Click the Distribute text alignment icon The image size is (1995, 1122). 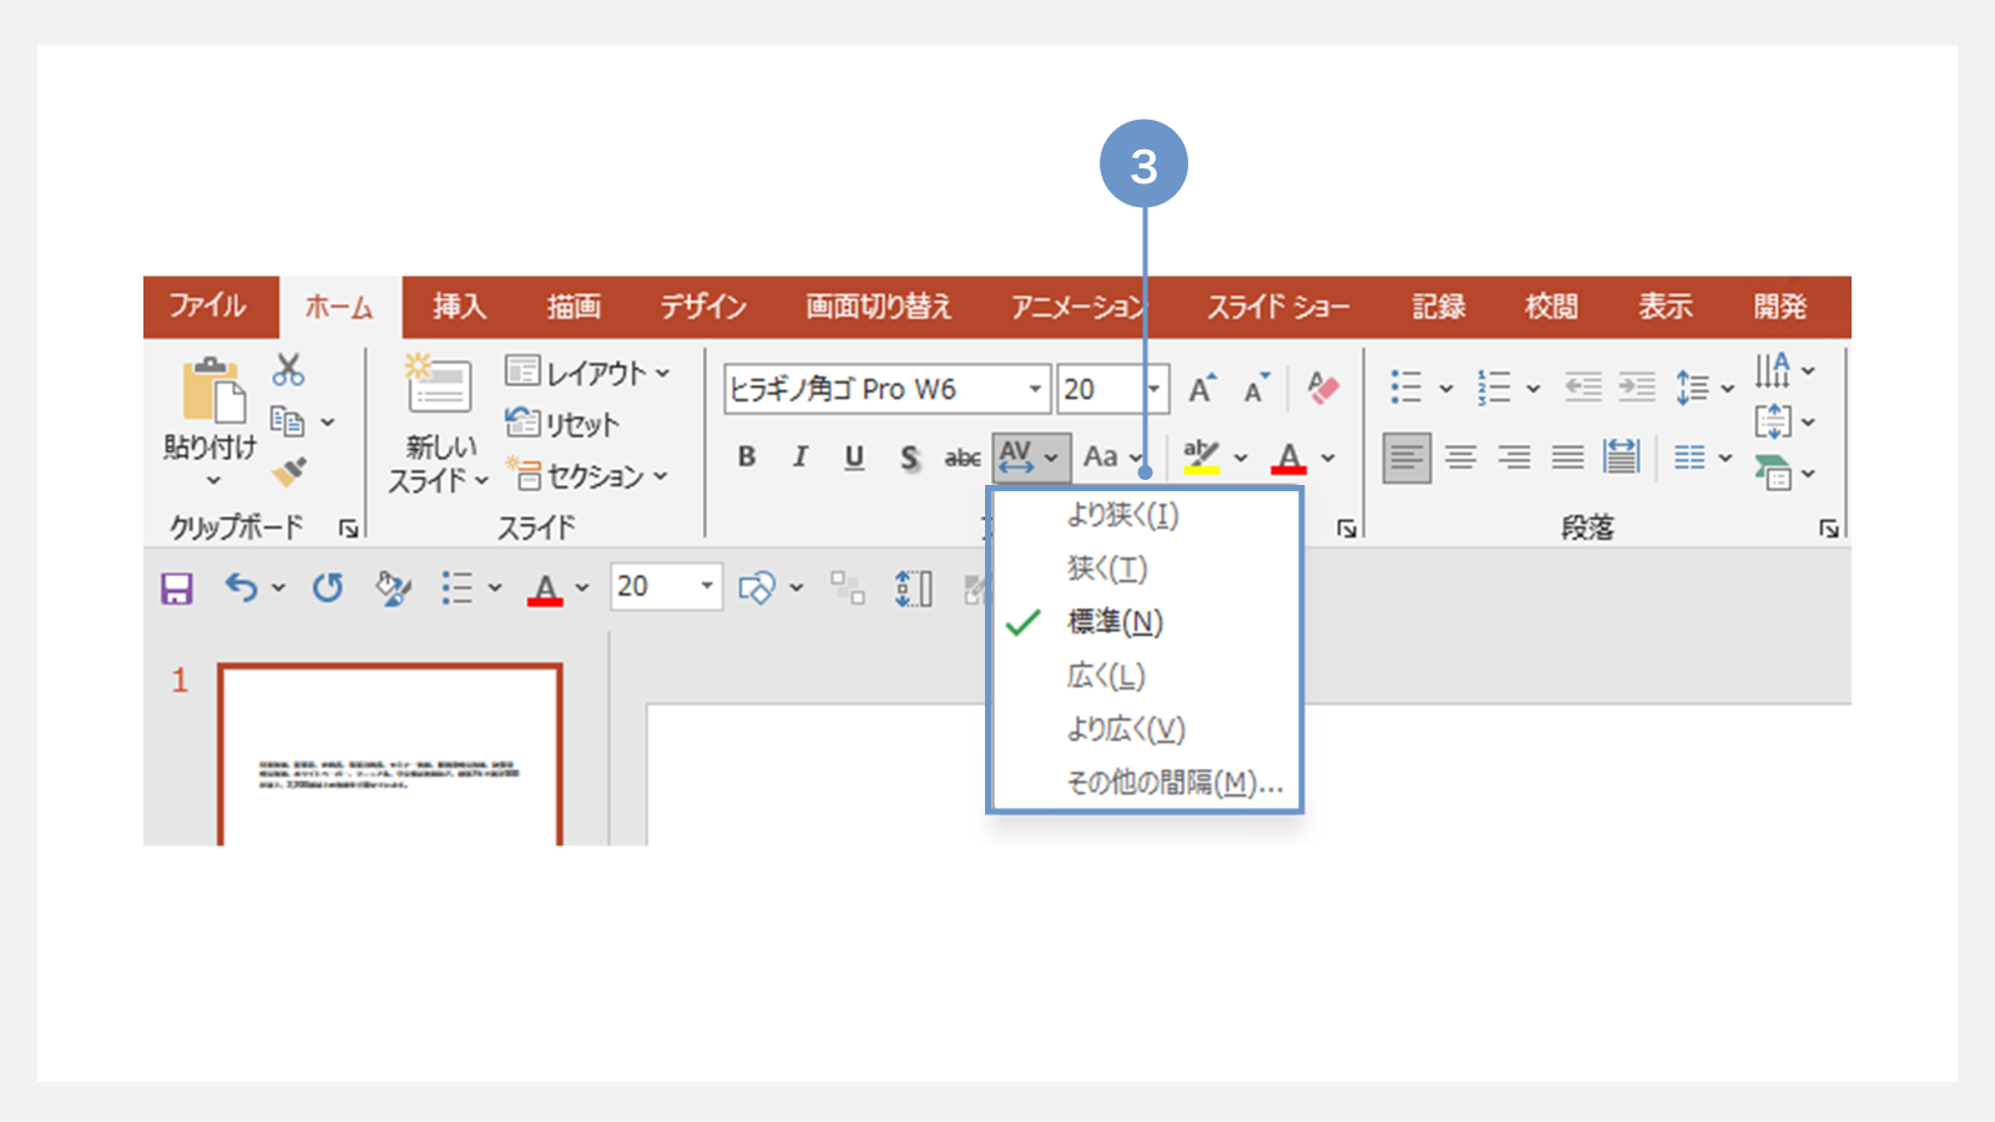coord(1621,458)
